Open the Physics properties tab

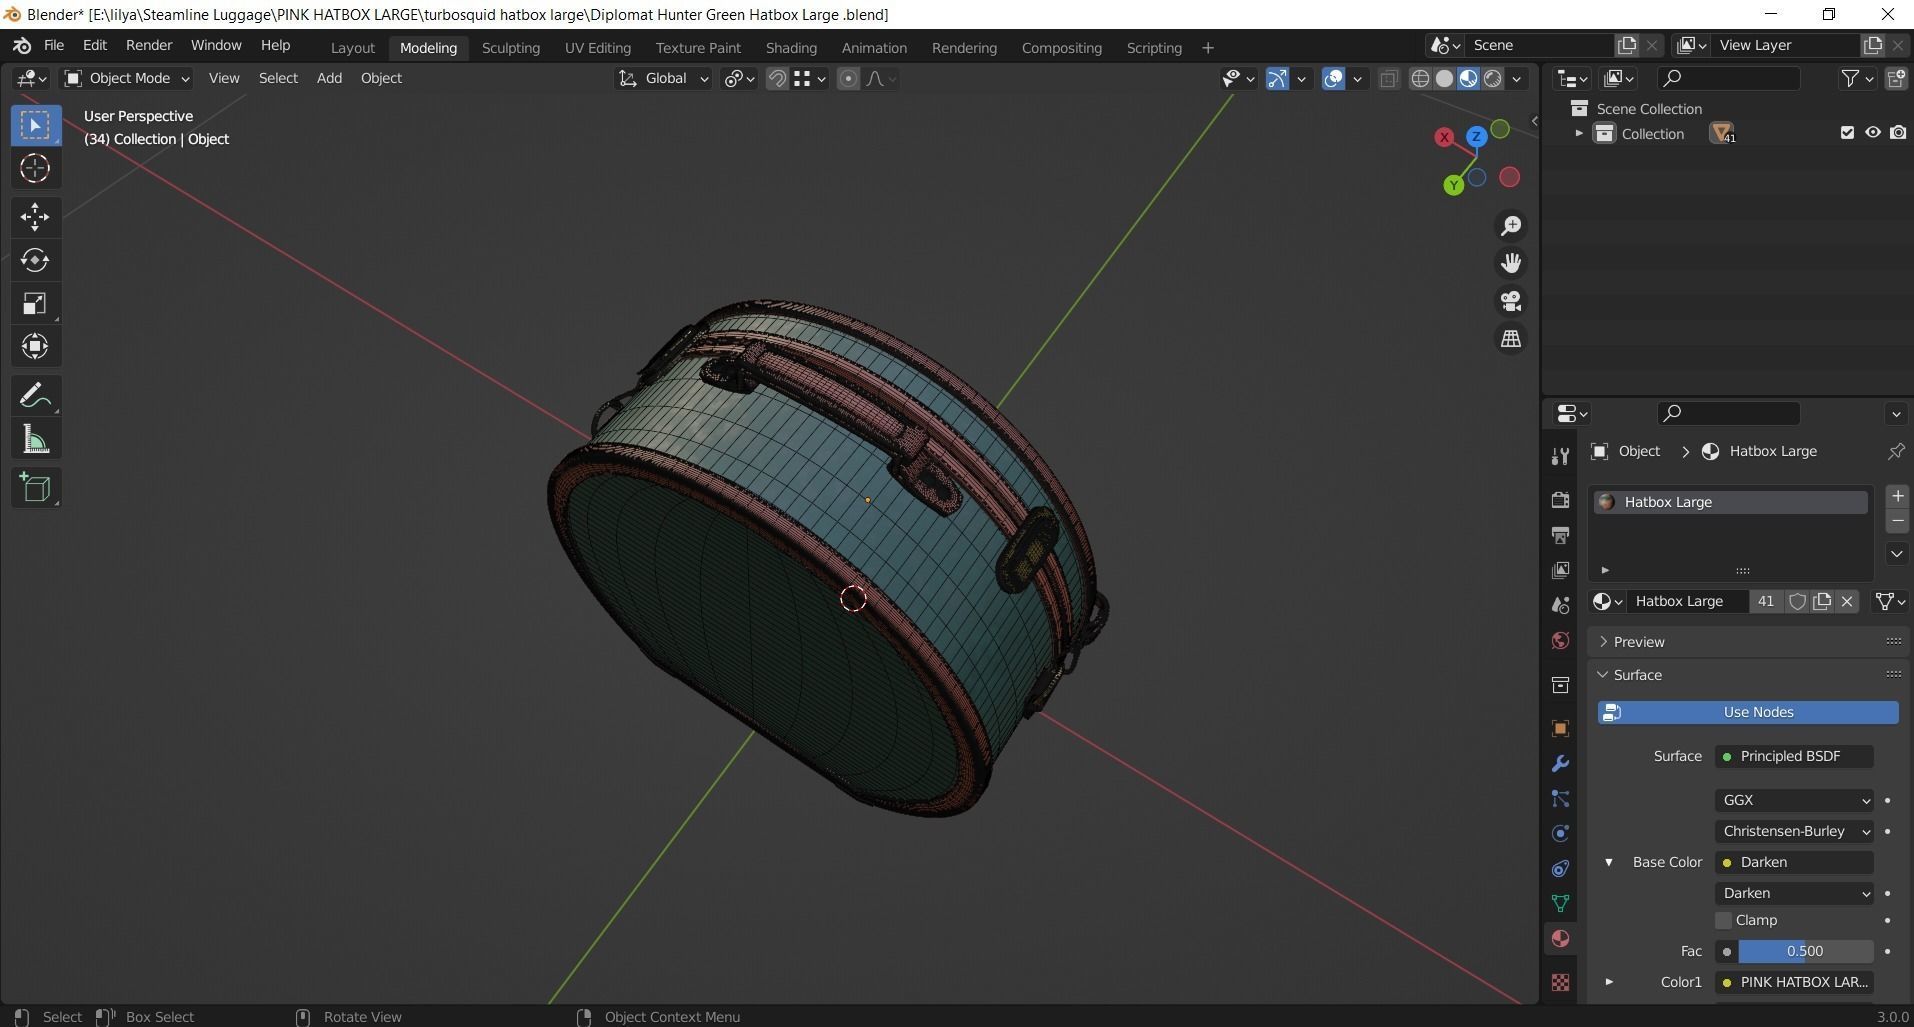[1560, 833]
